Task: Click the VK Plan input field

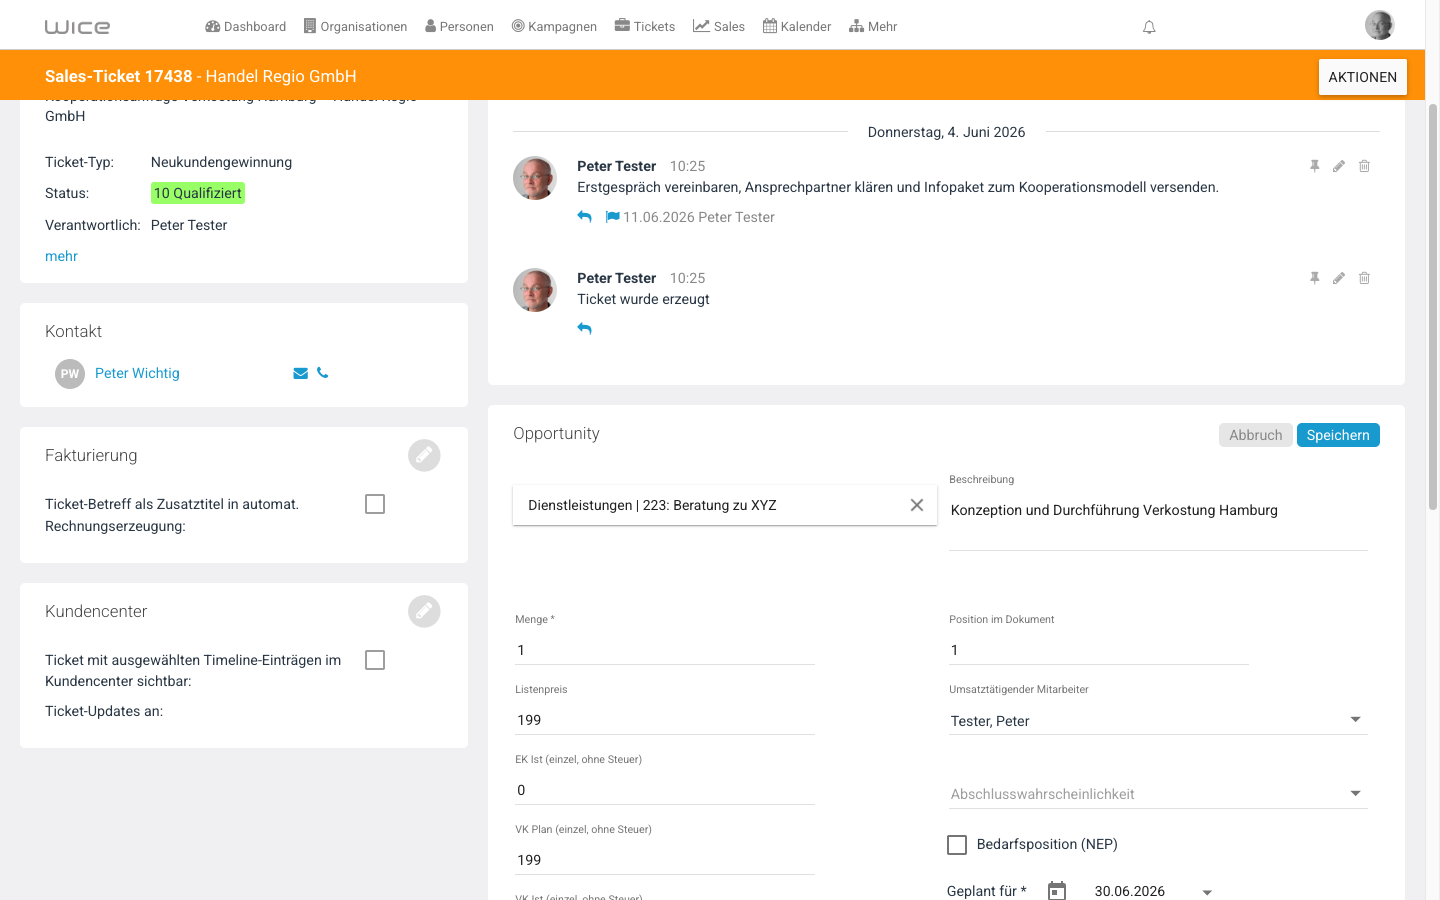Action: 665,860
